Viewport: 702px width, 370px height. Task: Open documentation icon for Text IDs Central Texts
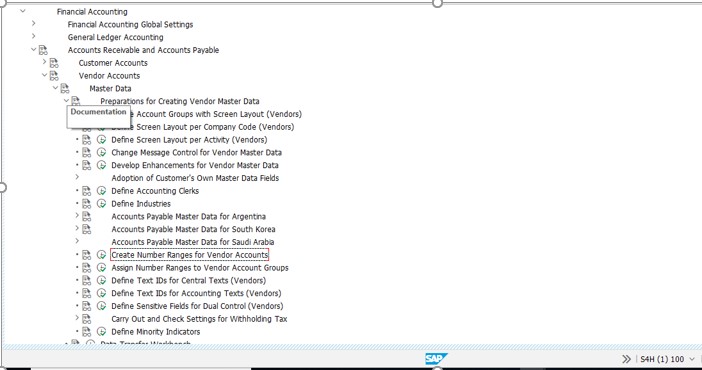(86, 280)
